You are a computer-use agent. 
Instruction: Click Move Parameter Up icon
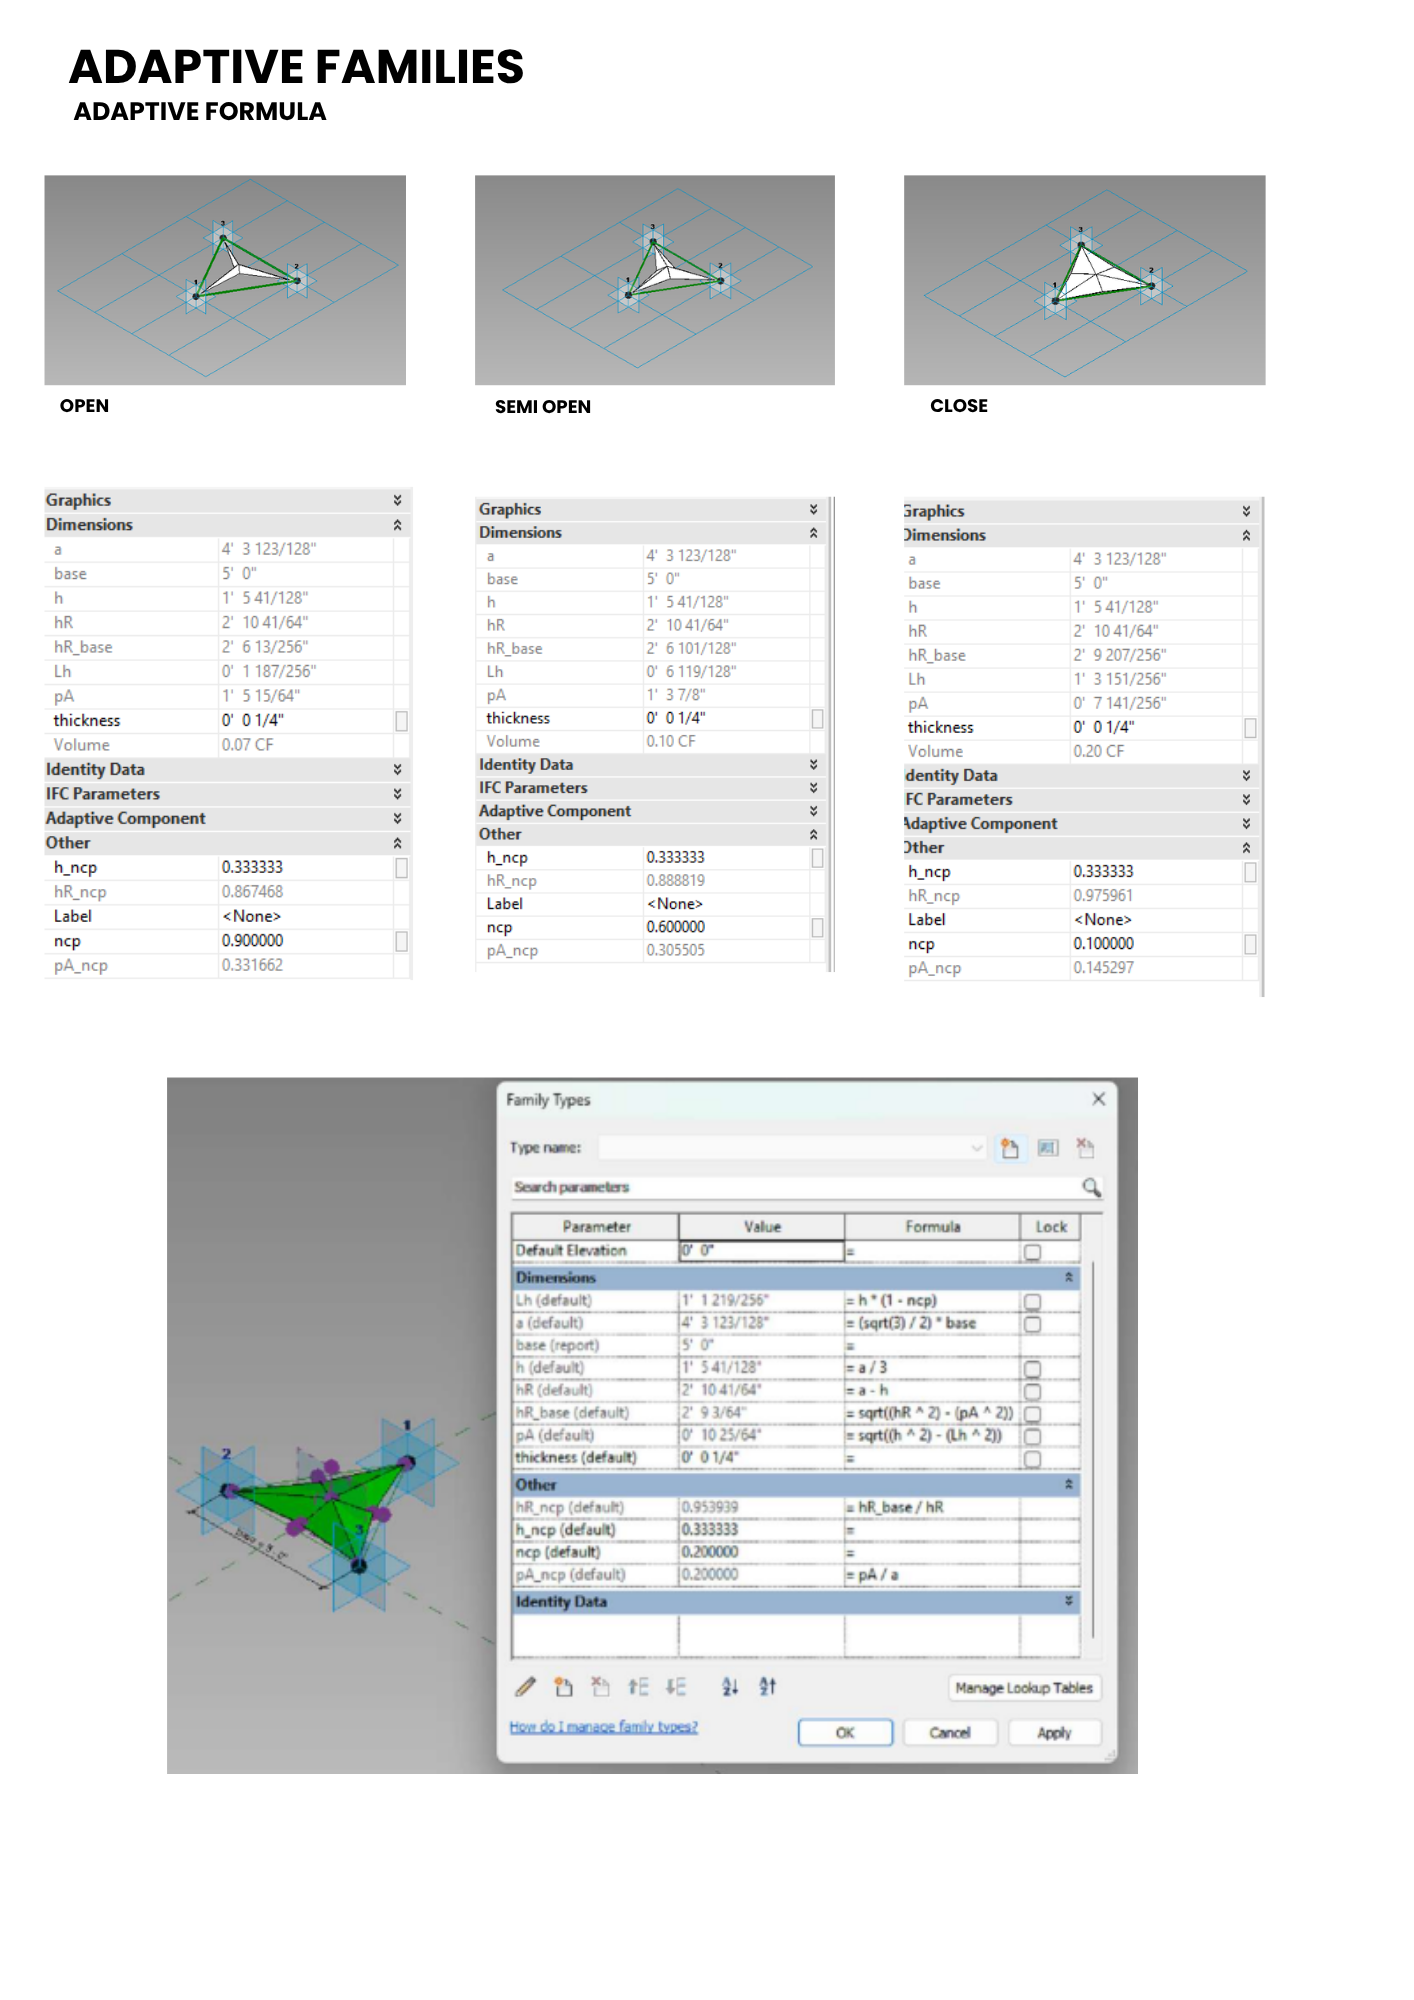pyautogui.click(x=638, y=1687)
